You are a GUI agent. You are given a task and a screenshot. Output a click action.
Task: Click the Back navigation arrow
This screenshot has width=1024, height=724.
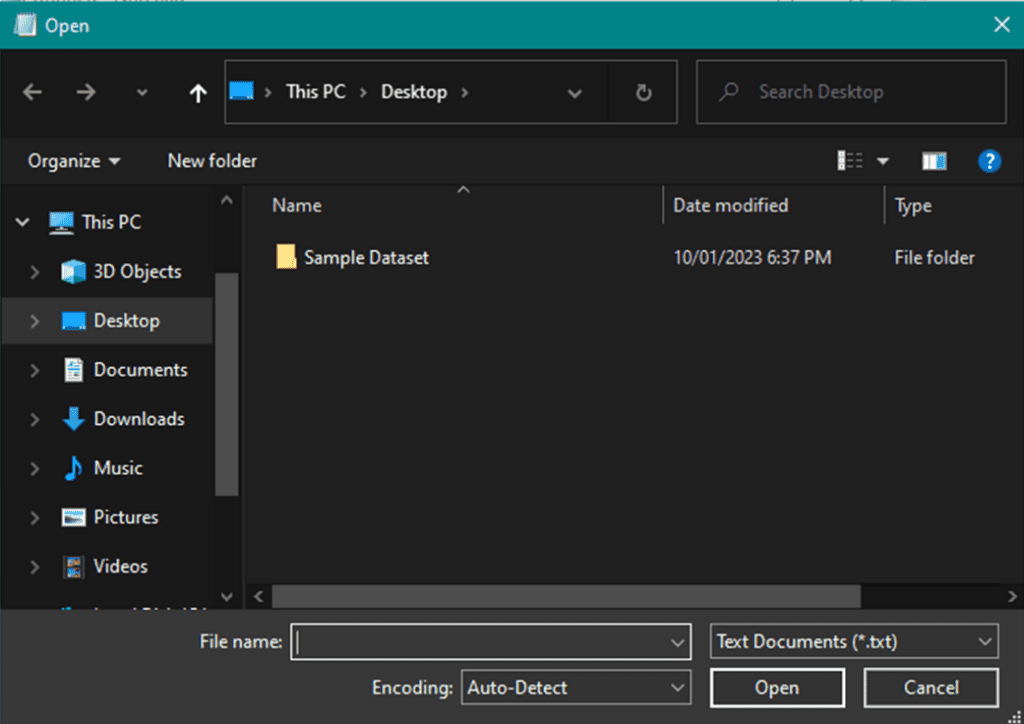click(x=32, y=91)
